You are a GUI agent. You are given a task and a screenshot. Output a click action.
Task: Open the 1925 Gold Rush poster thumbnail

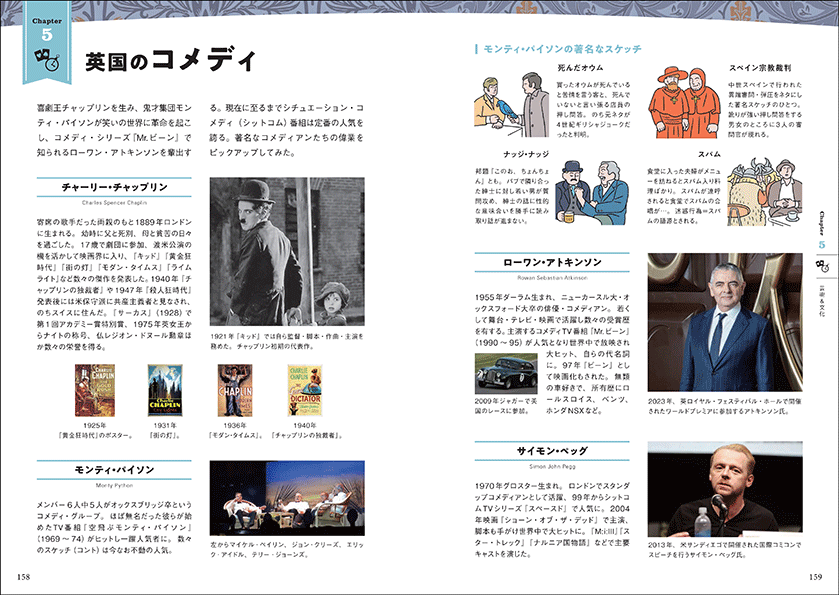[95, 391]
